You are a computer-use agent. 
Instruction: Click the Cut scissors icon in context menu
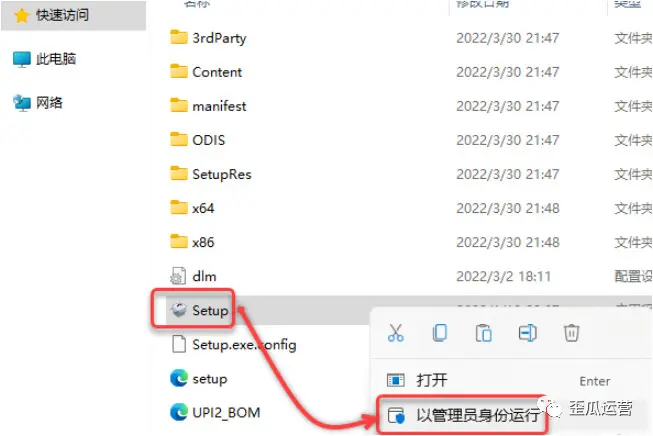[x=395, y=333]
